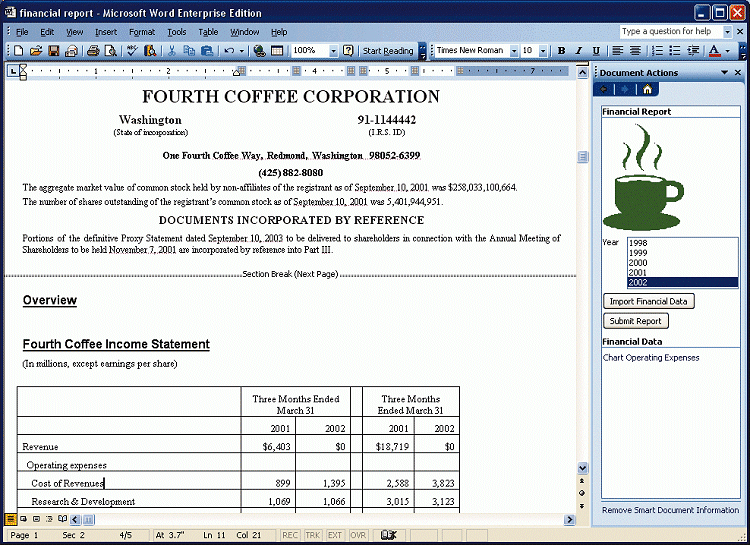Screen dimensions: 750x545
Task: Toggle OVR overtype mode indicator
Action: tap(358, 535)
